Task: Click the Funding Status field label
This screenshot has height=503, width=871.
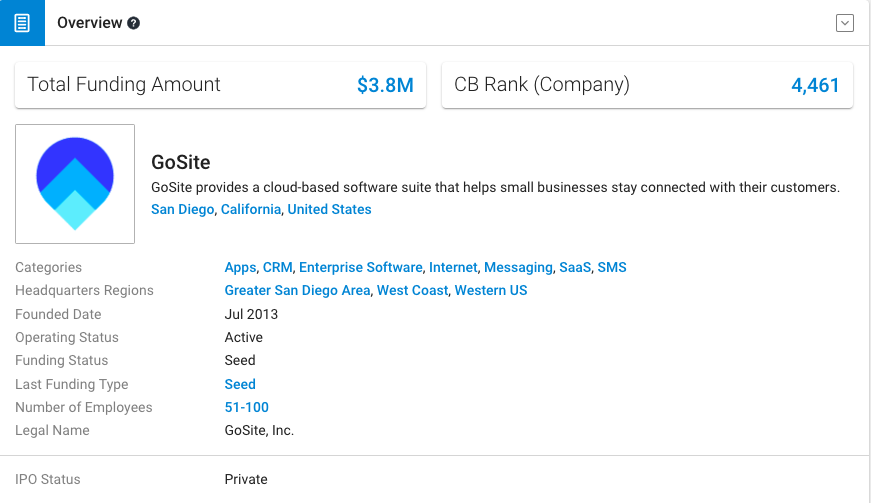Action: (x=62, y=360)
